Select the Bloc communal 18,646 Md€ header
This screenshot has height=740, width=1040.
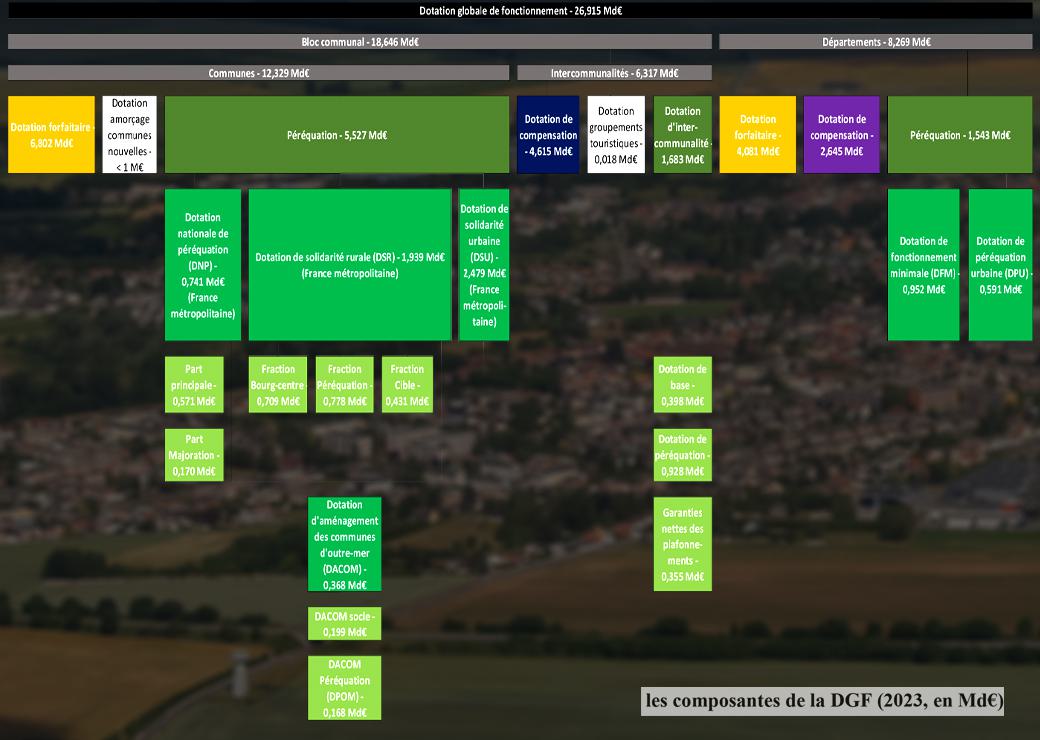(359, 42)
